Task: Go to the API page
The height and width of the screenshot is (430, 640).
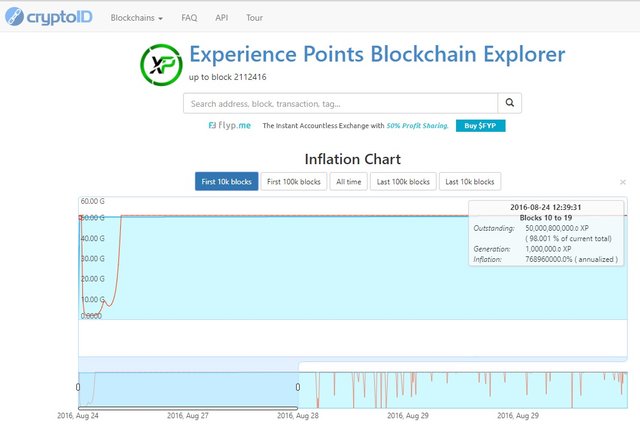Action: (221, 18)
